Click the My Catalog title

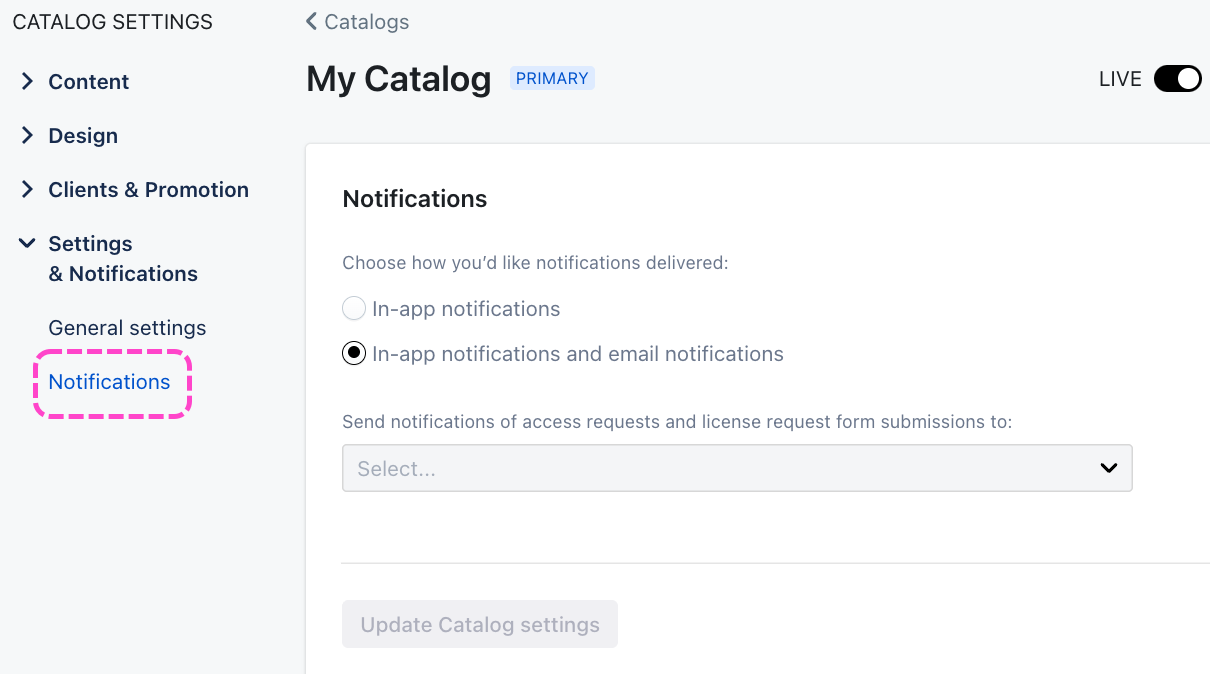[x=398, y=79]
